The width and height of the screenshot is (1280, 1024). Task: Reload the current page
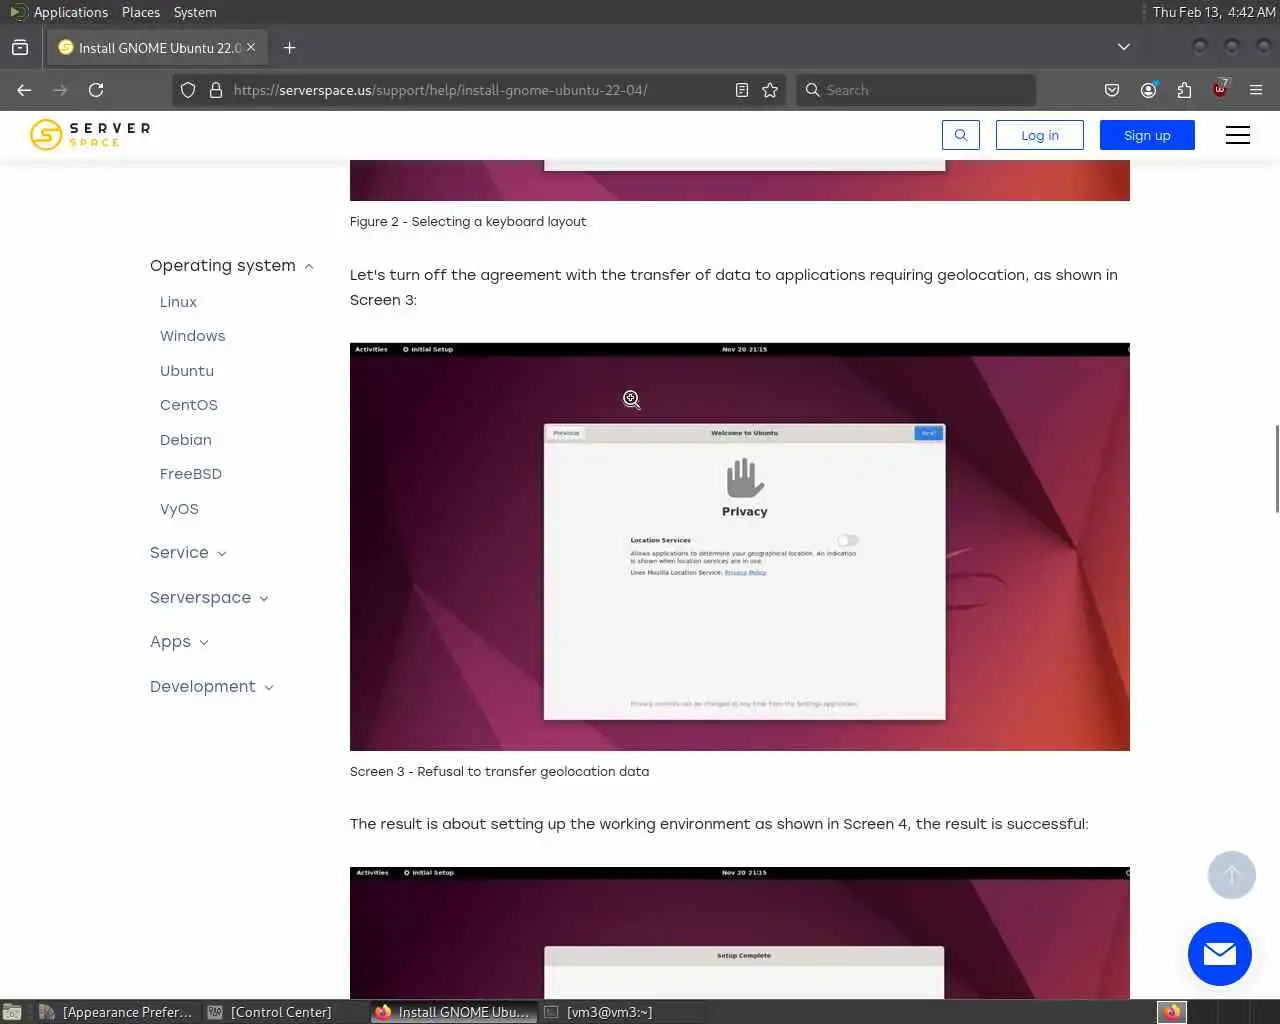(96, 90)
